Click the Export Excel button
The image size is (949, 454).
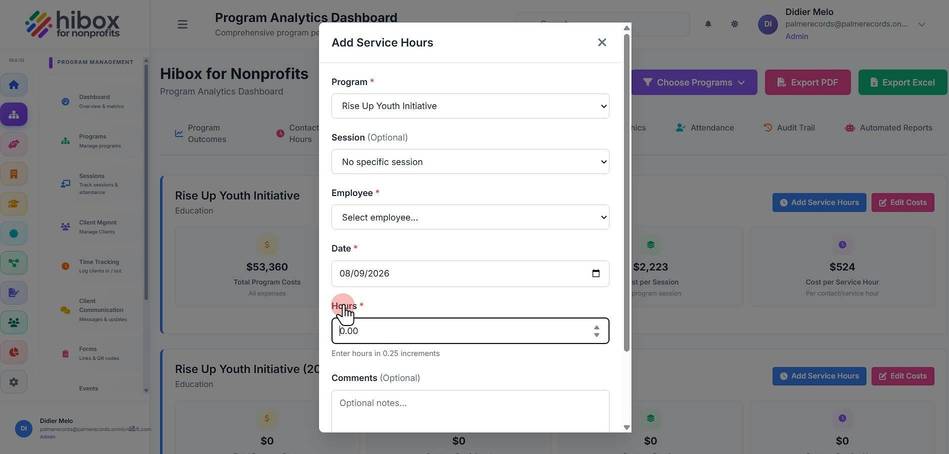click(x=902, y=82)
